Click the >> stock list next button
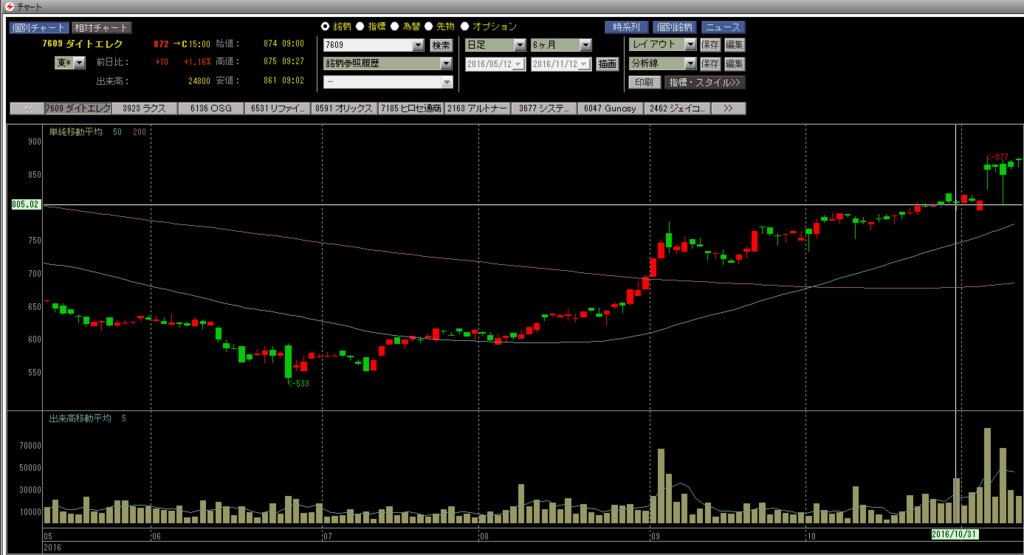Image resolution: width=1024 pixels, height=555 pixels. (728, 108)
